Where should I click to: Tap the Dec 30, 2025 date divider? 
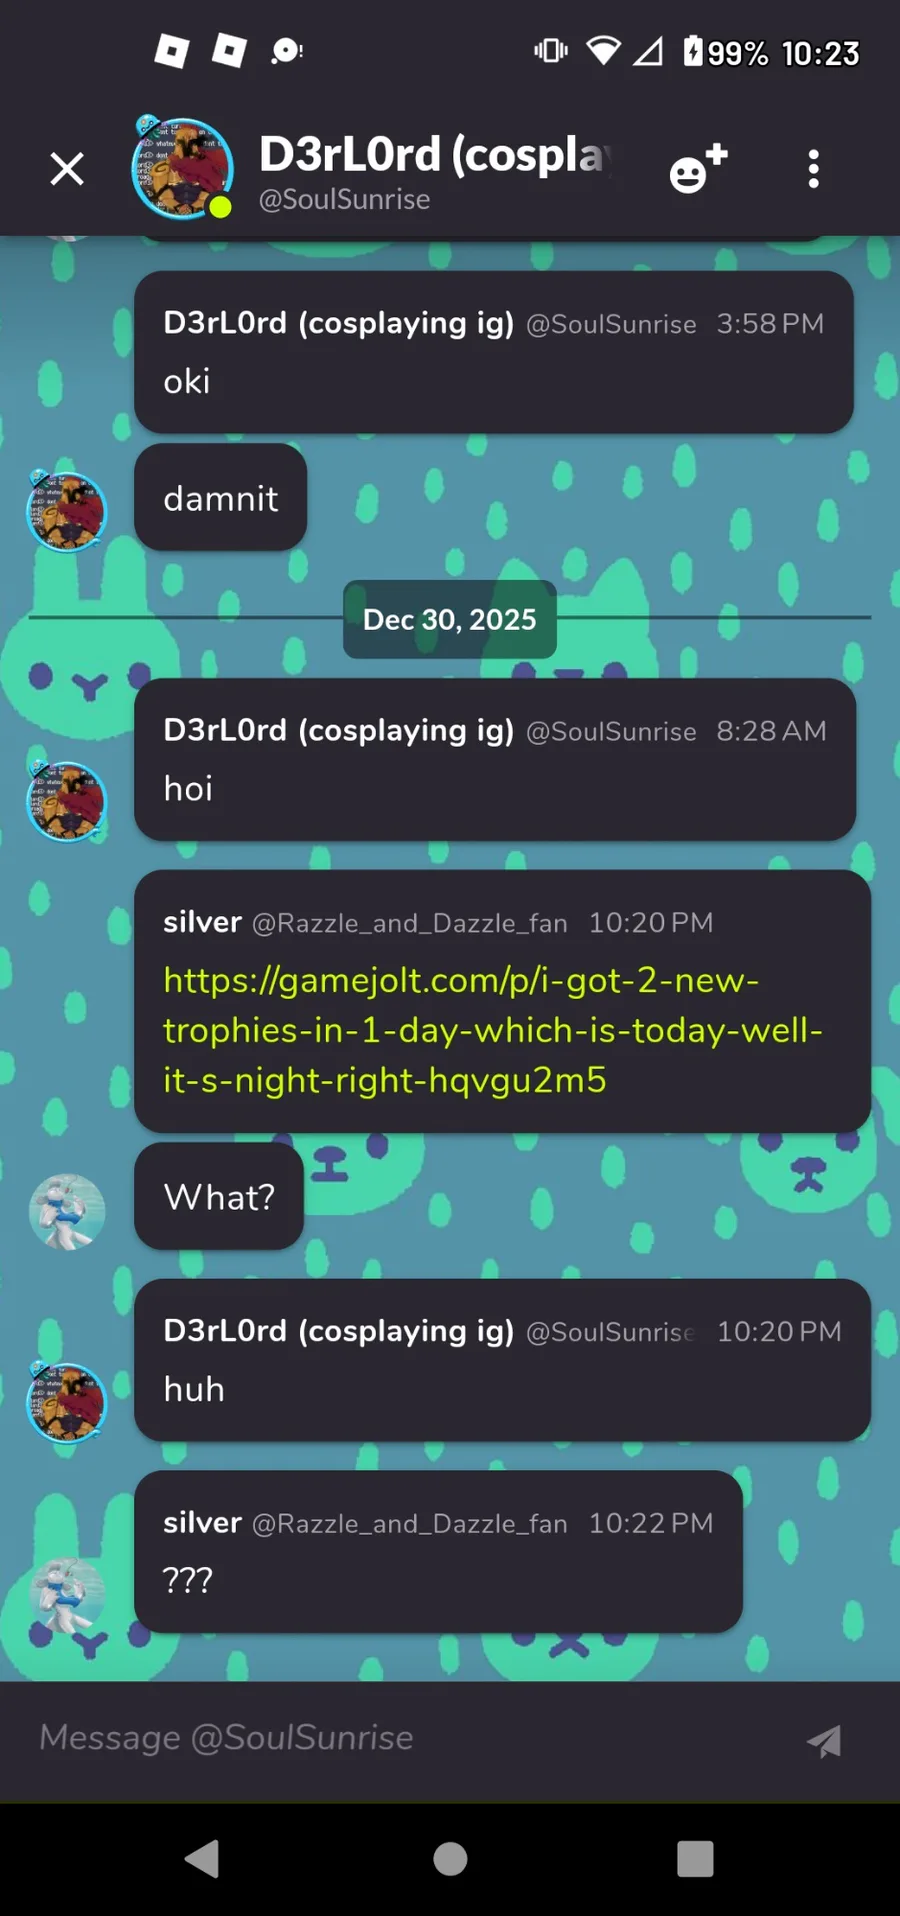(450, 619)
